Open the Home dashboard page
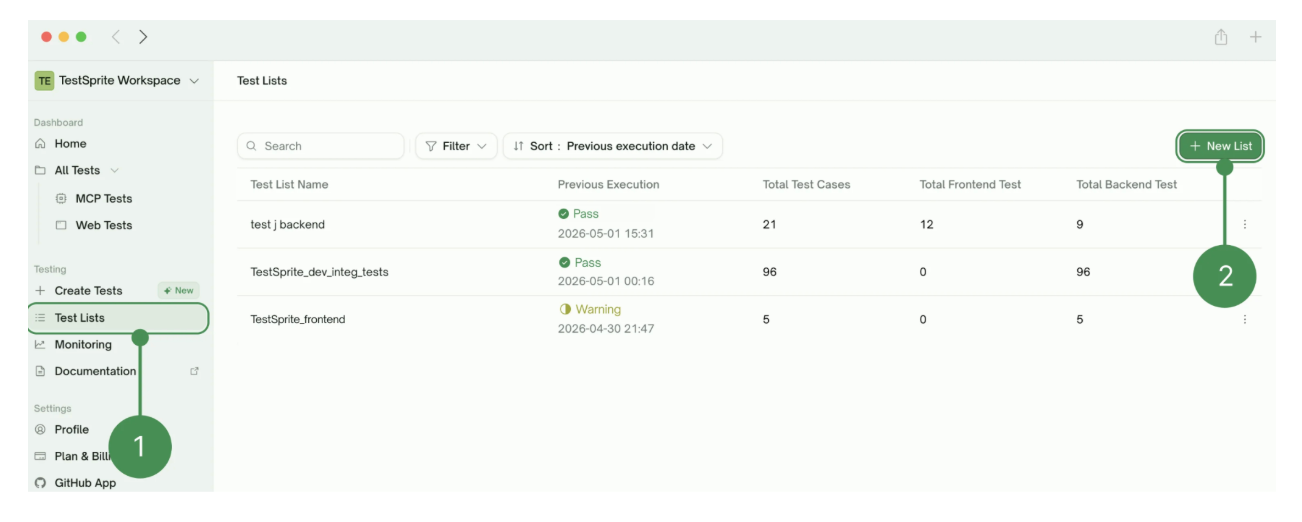The height and width of the screenshot is (522, 1302). click(70, 144)
